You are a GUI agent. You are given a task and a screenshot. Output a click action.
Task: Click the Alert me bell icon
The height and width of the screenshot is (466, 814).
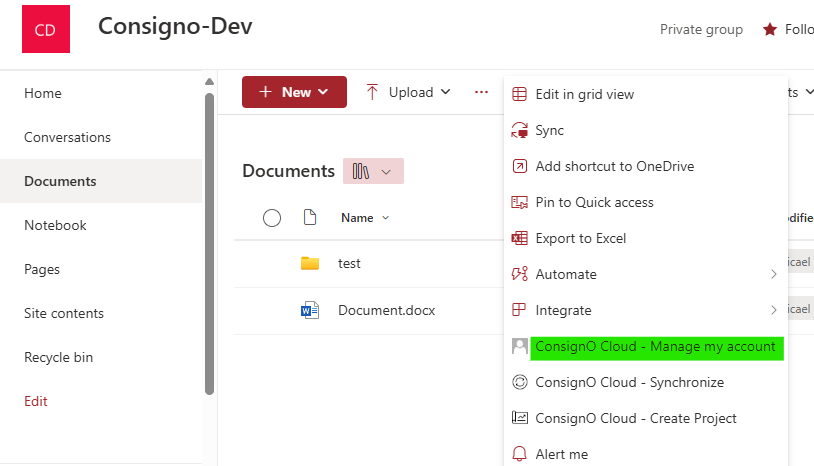click(x=519, y=454)
